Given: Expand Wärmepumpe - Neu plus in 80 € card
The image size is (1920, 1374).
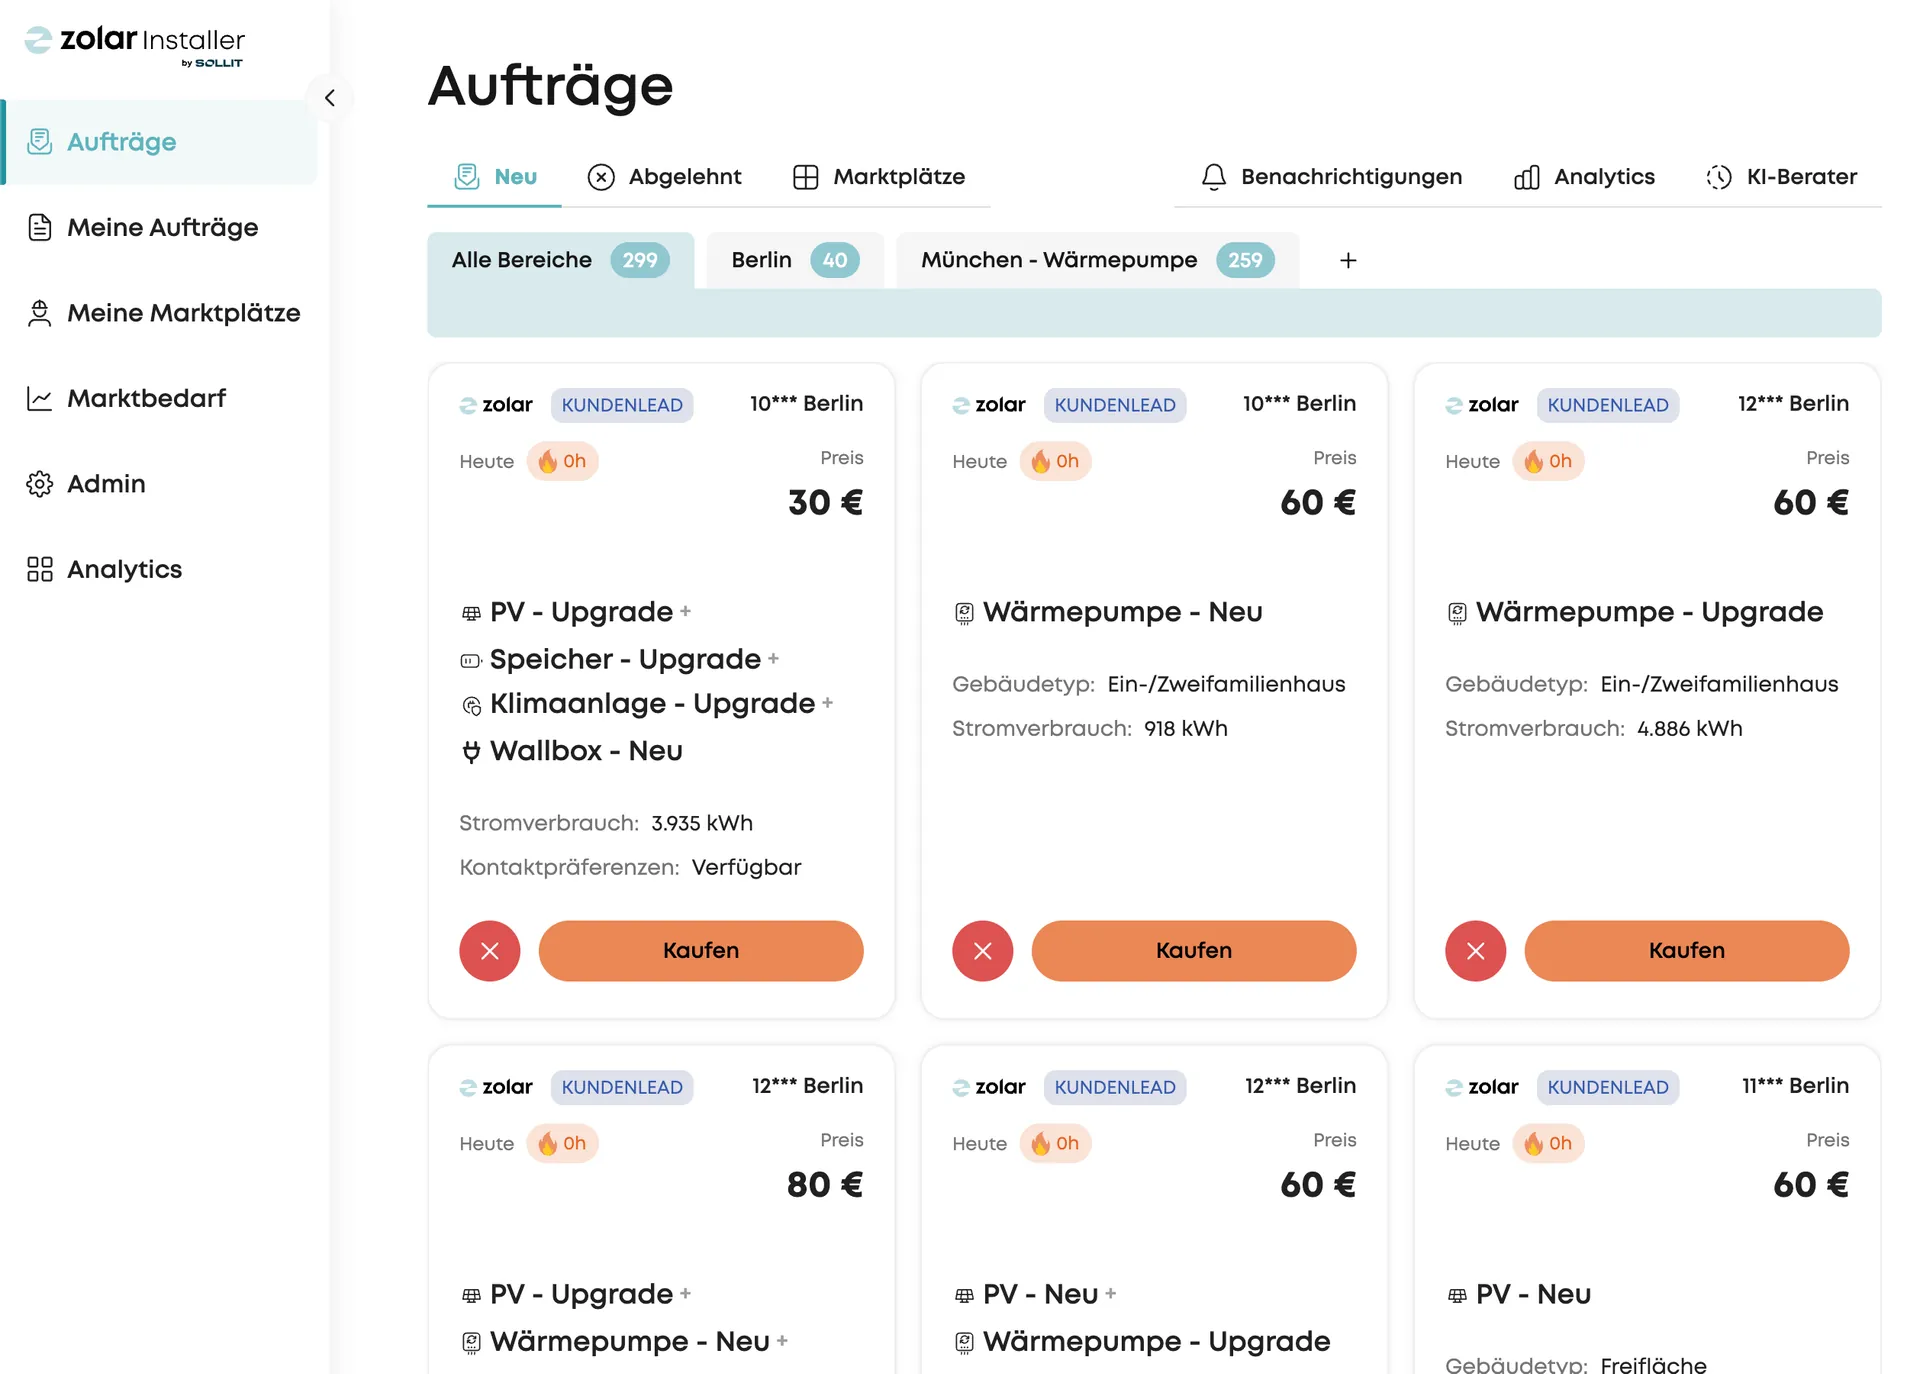Looking at the screenshot, I should 782,1341.
